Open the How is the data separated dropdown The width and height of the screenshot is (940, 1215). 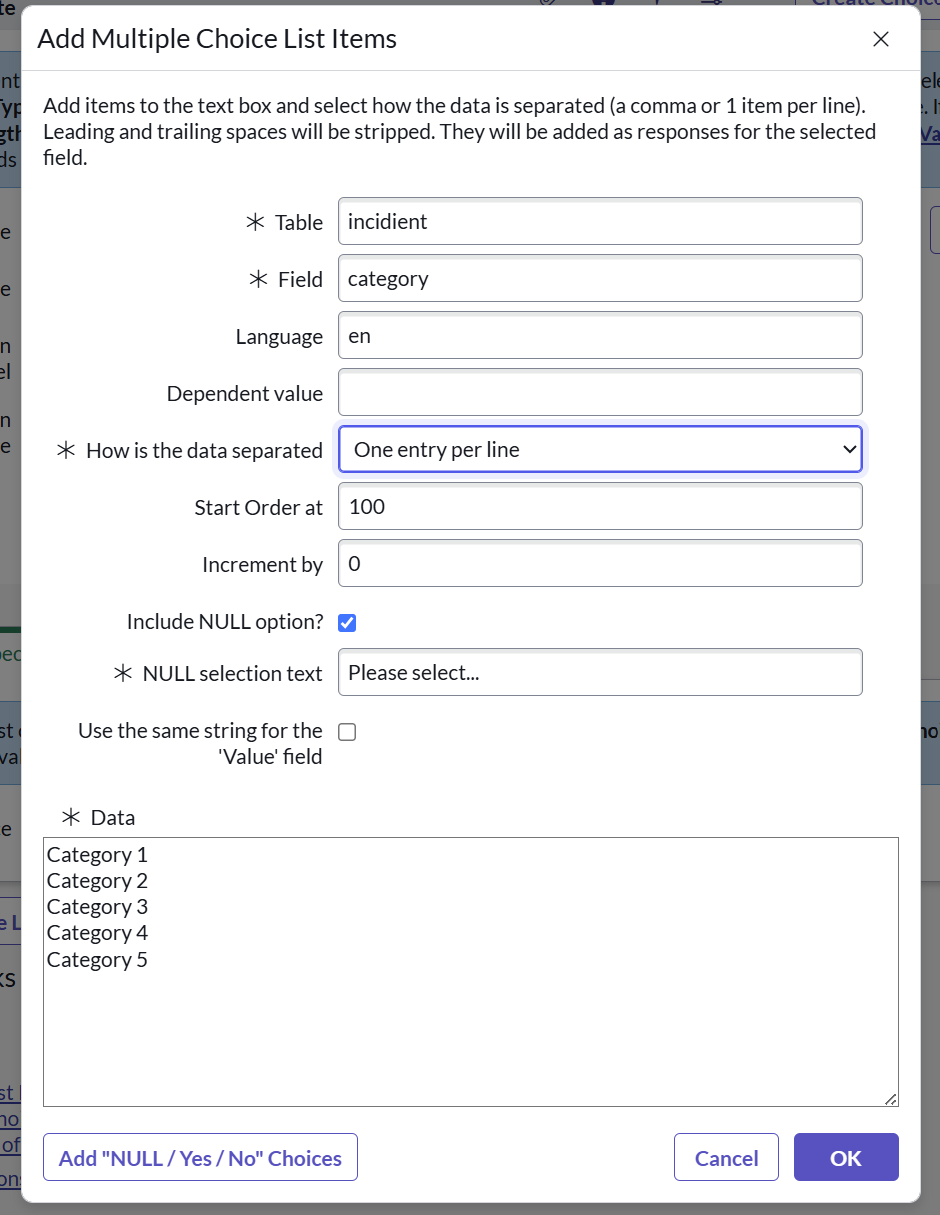(x=600, y=449)
